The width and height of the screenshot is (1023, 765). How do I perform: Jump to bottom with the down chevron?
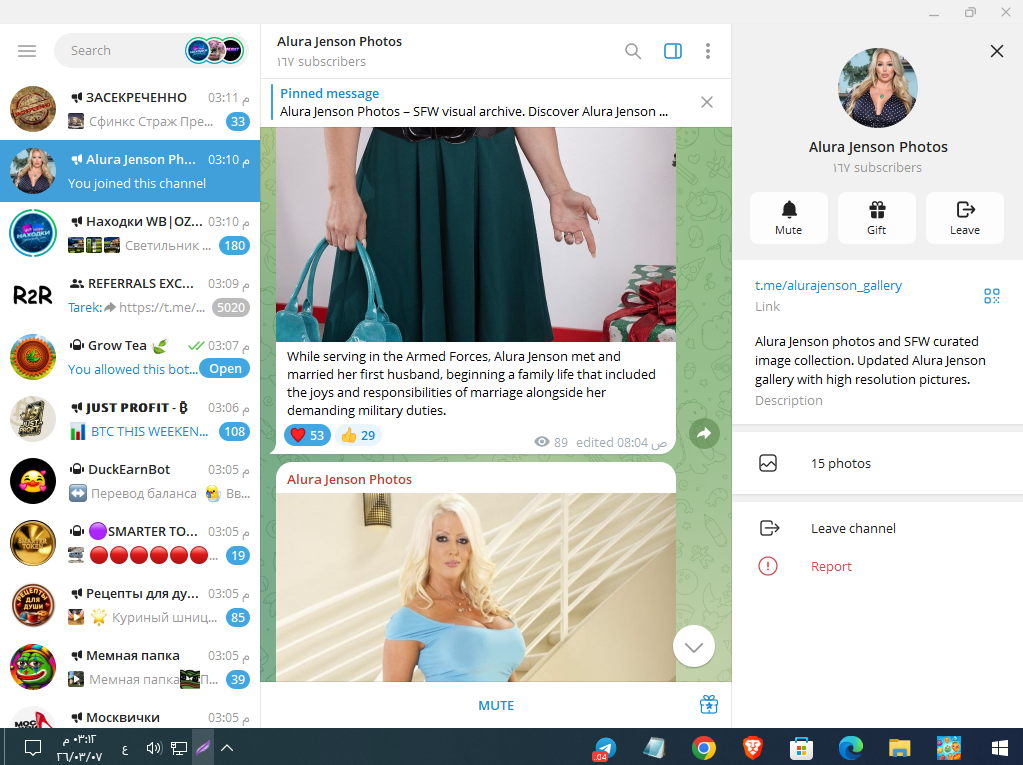pyautogui.click(x=694, y=646)
